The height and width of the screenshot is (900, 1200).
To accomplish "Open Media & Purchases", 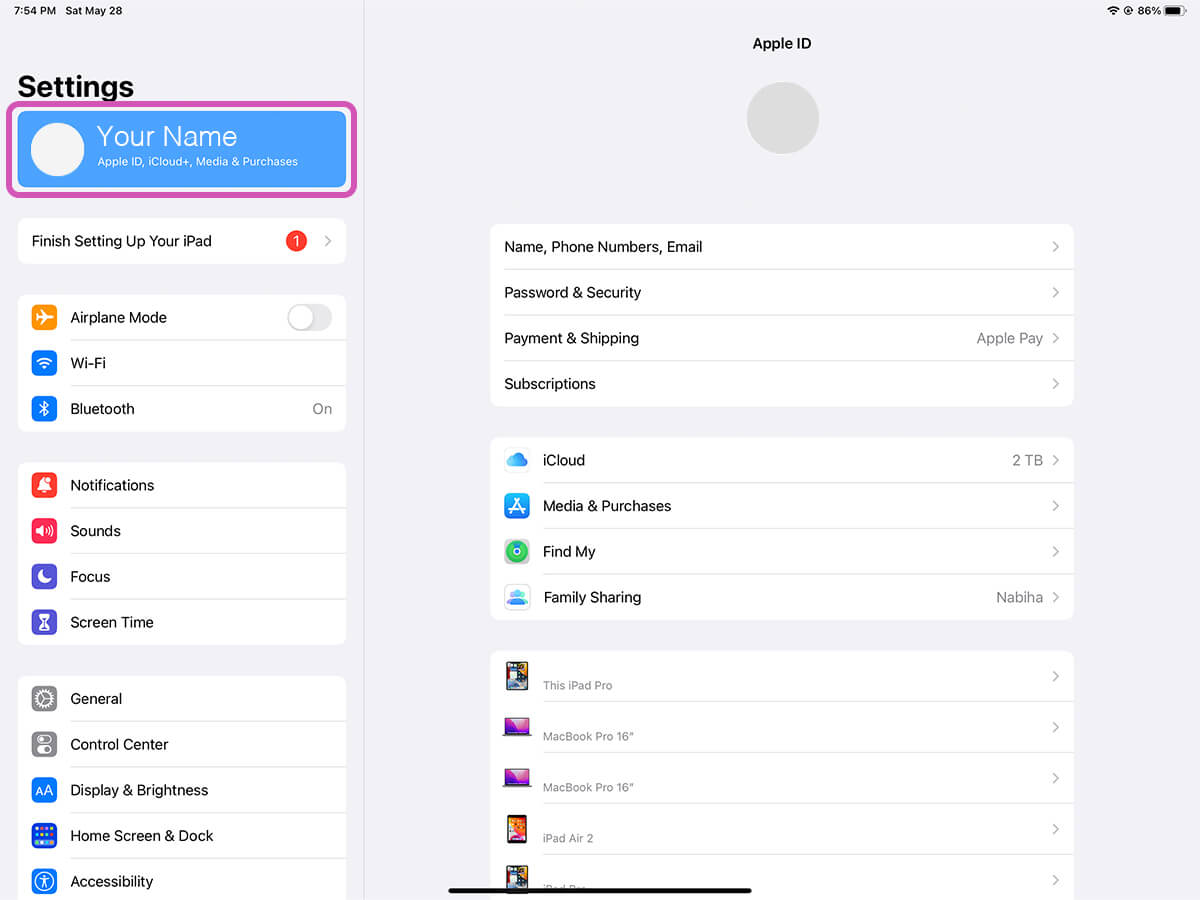I will pos(780,506).
